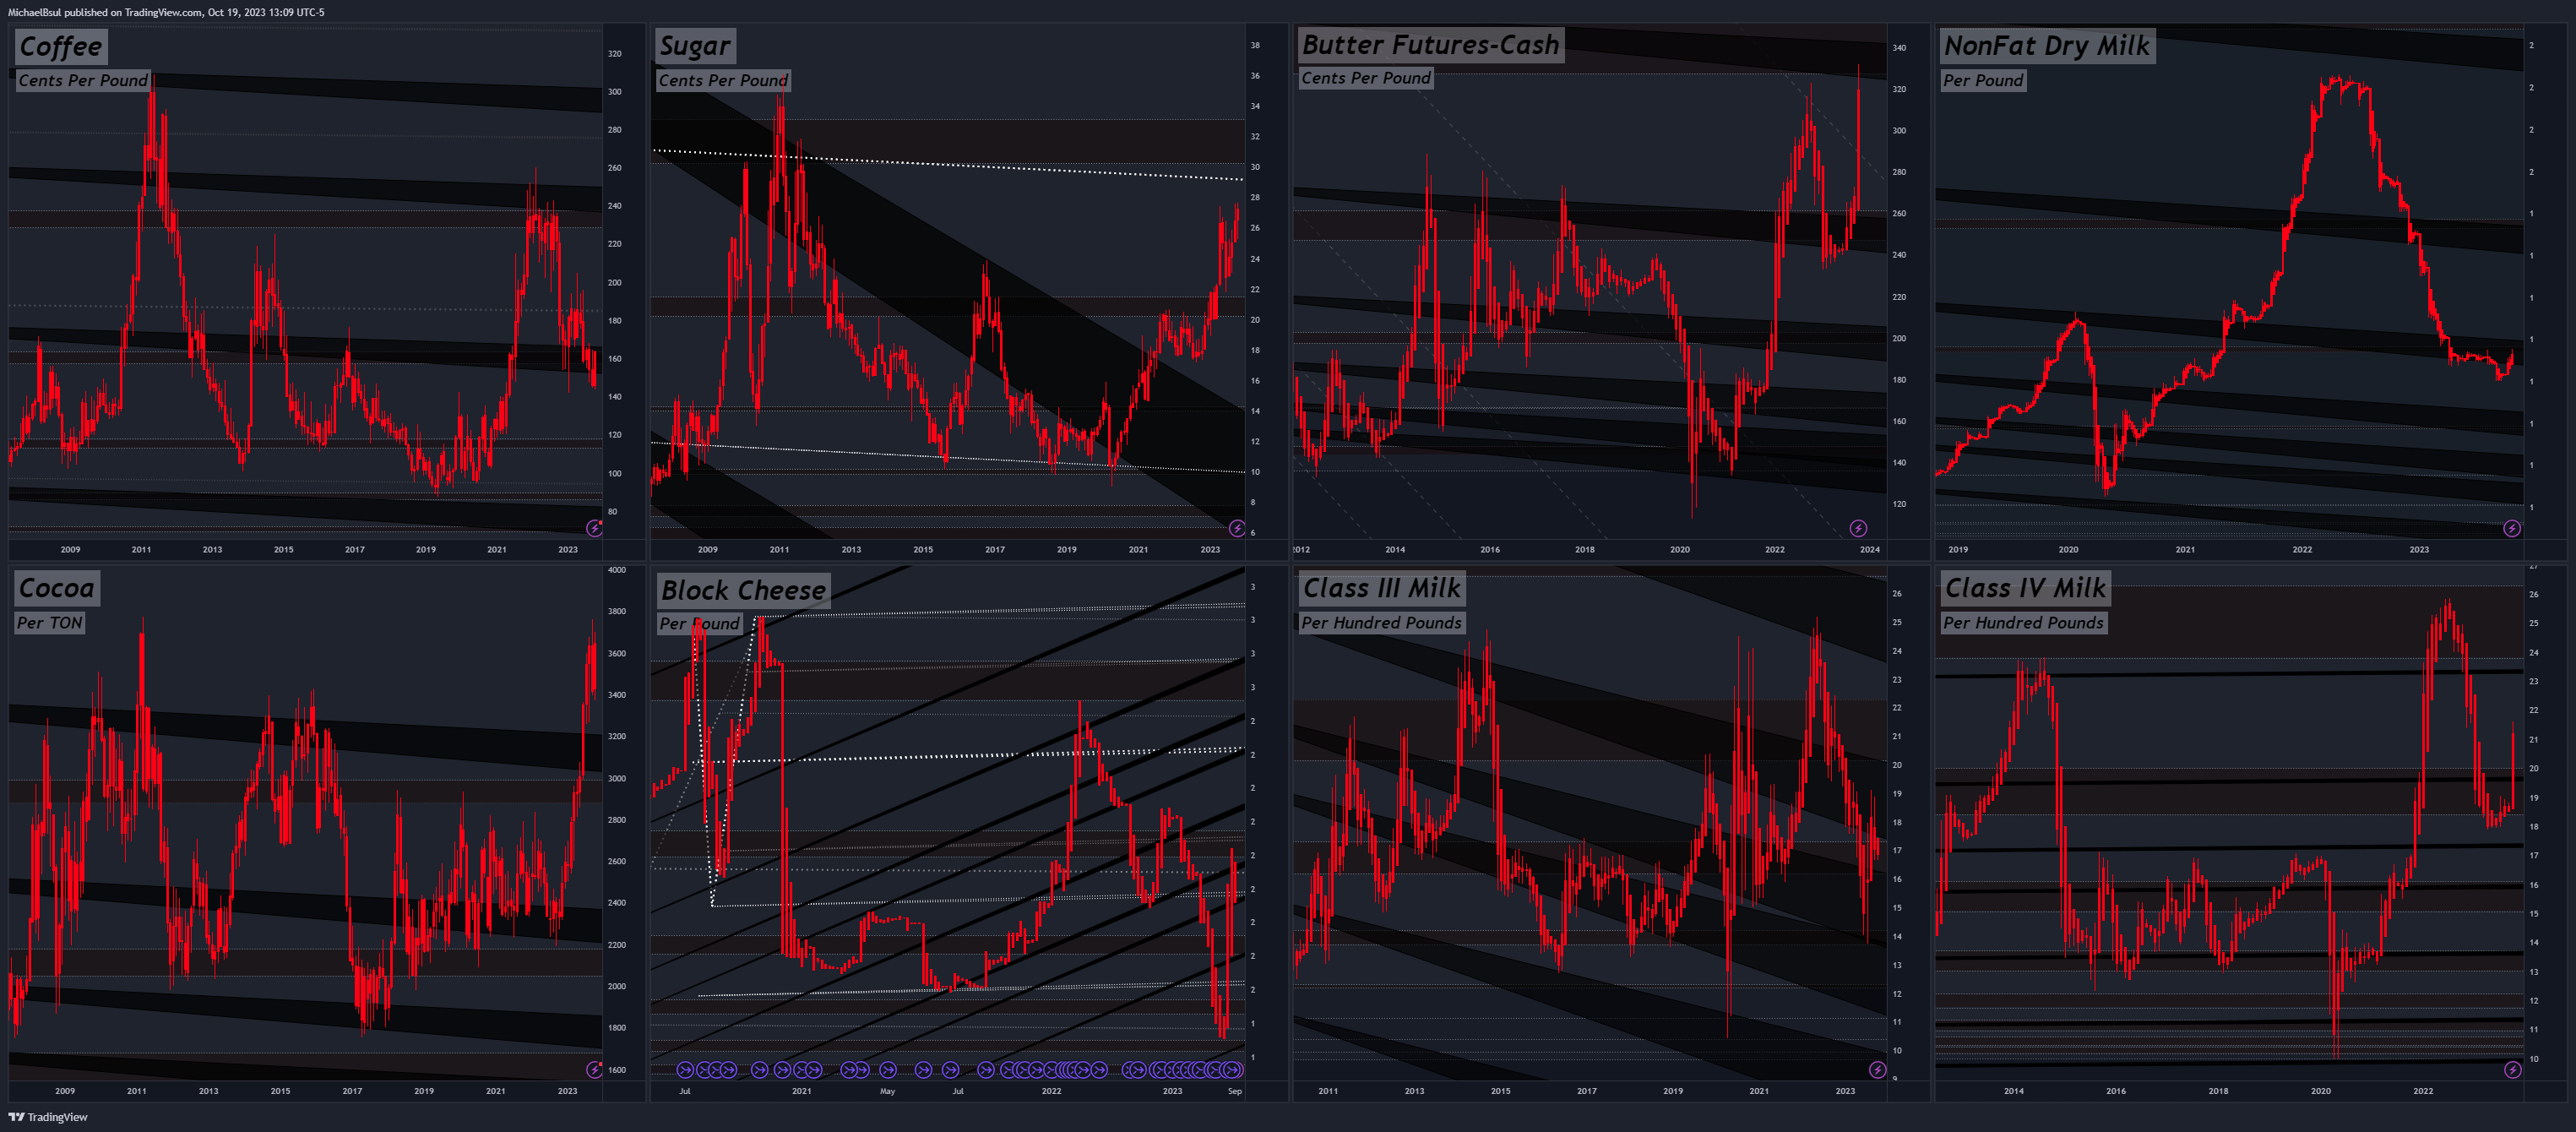Click 2022 on NonFat Dry Milk time axis
The width and height of the screenshot is (2576, 1132).
(x=2302, y=549)
